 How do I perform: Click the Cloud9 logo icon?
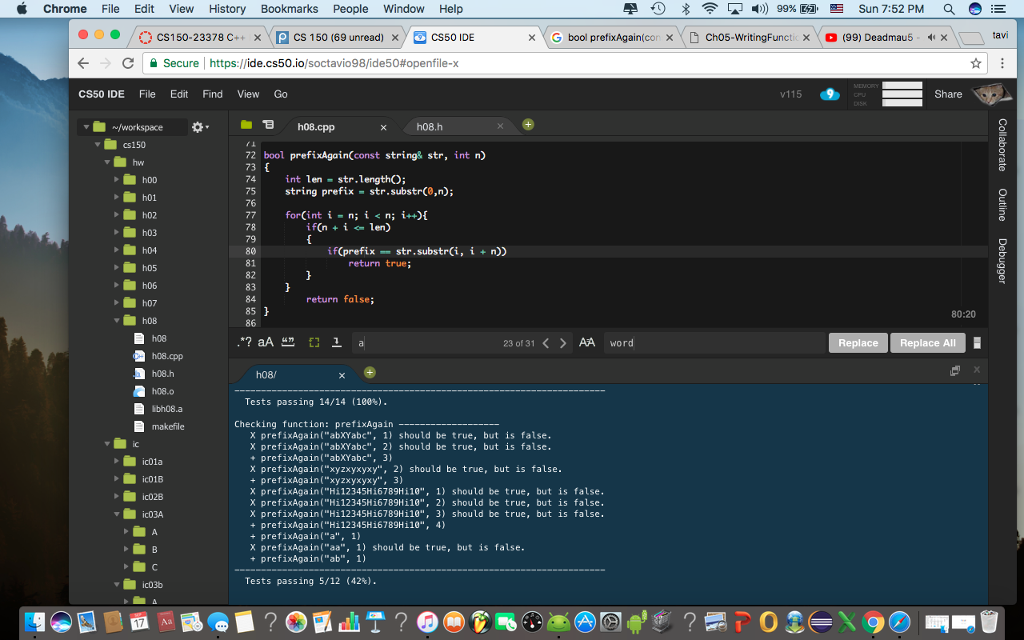pyautogui.click(x=830, y=94)
